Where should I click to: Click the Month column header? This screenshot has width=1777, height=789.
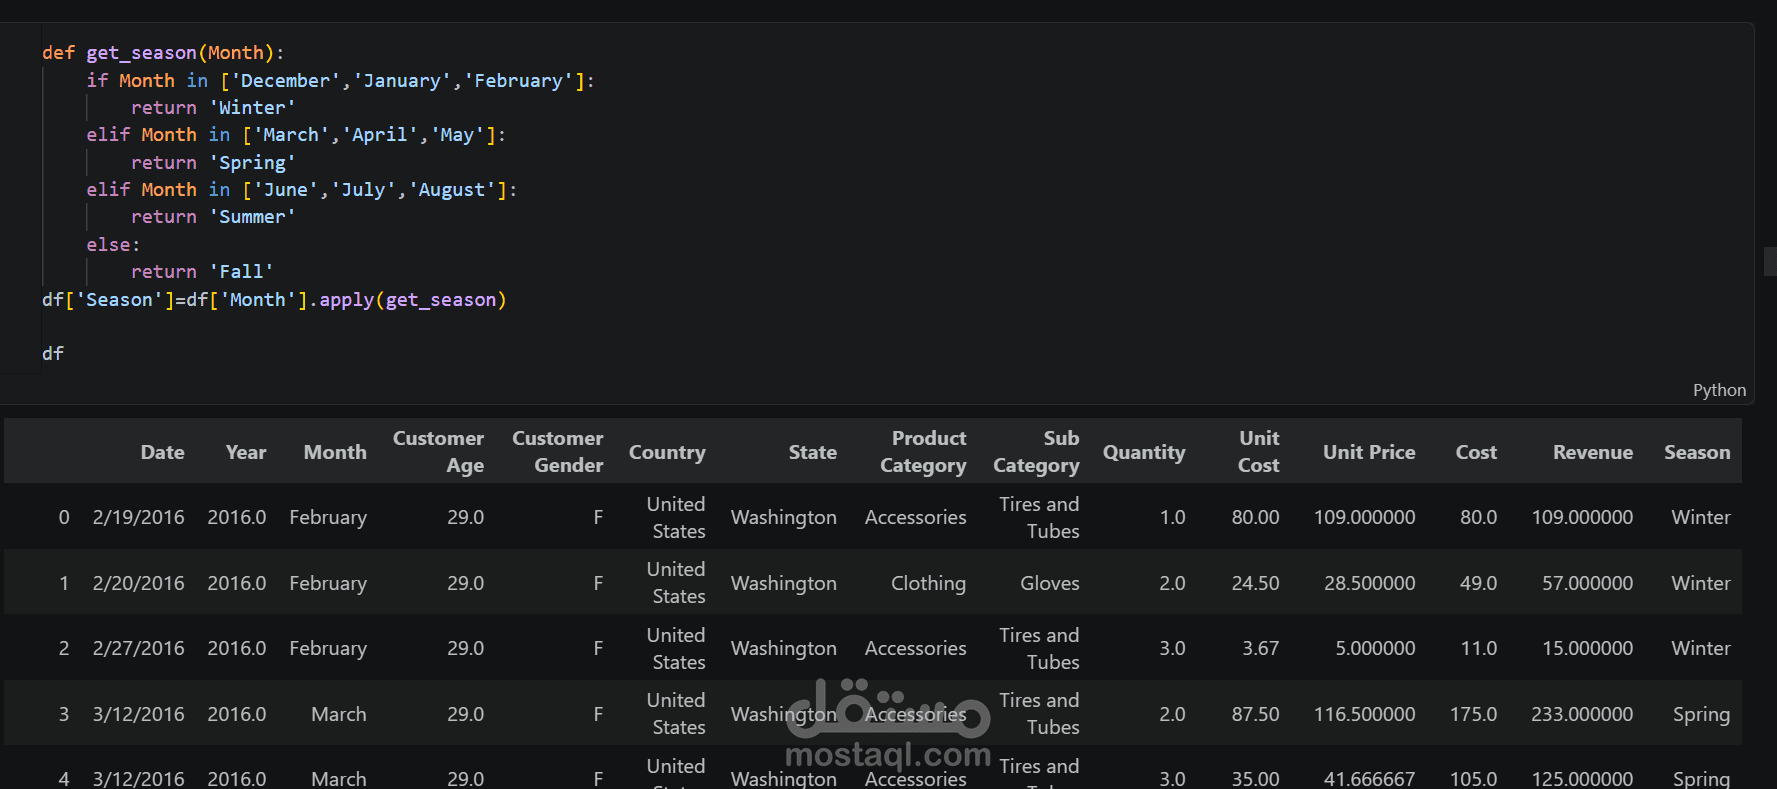[335, 452]
